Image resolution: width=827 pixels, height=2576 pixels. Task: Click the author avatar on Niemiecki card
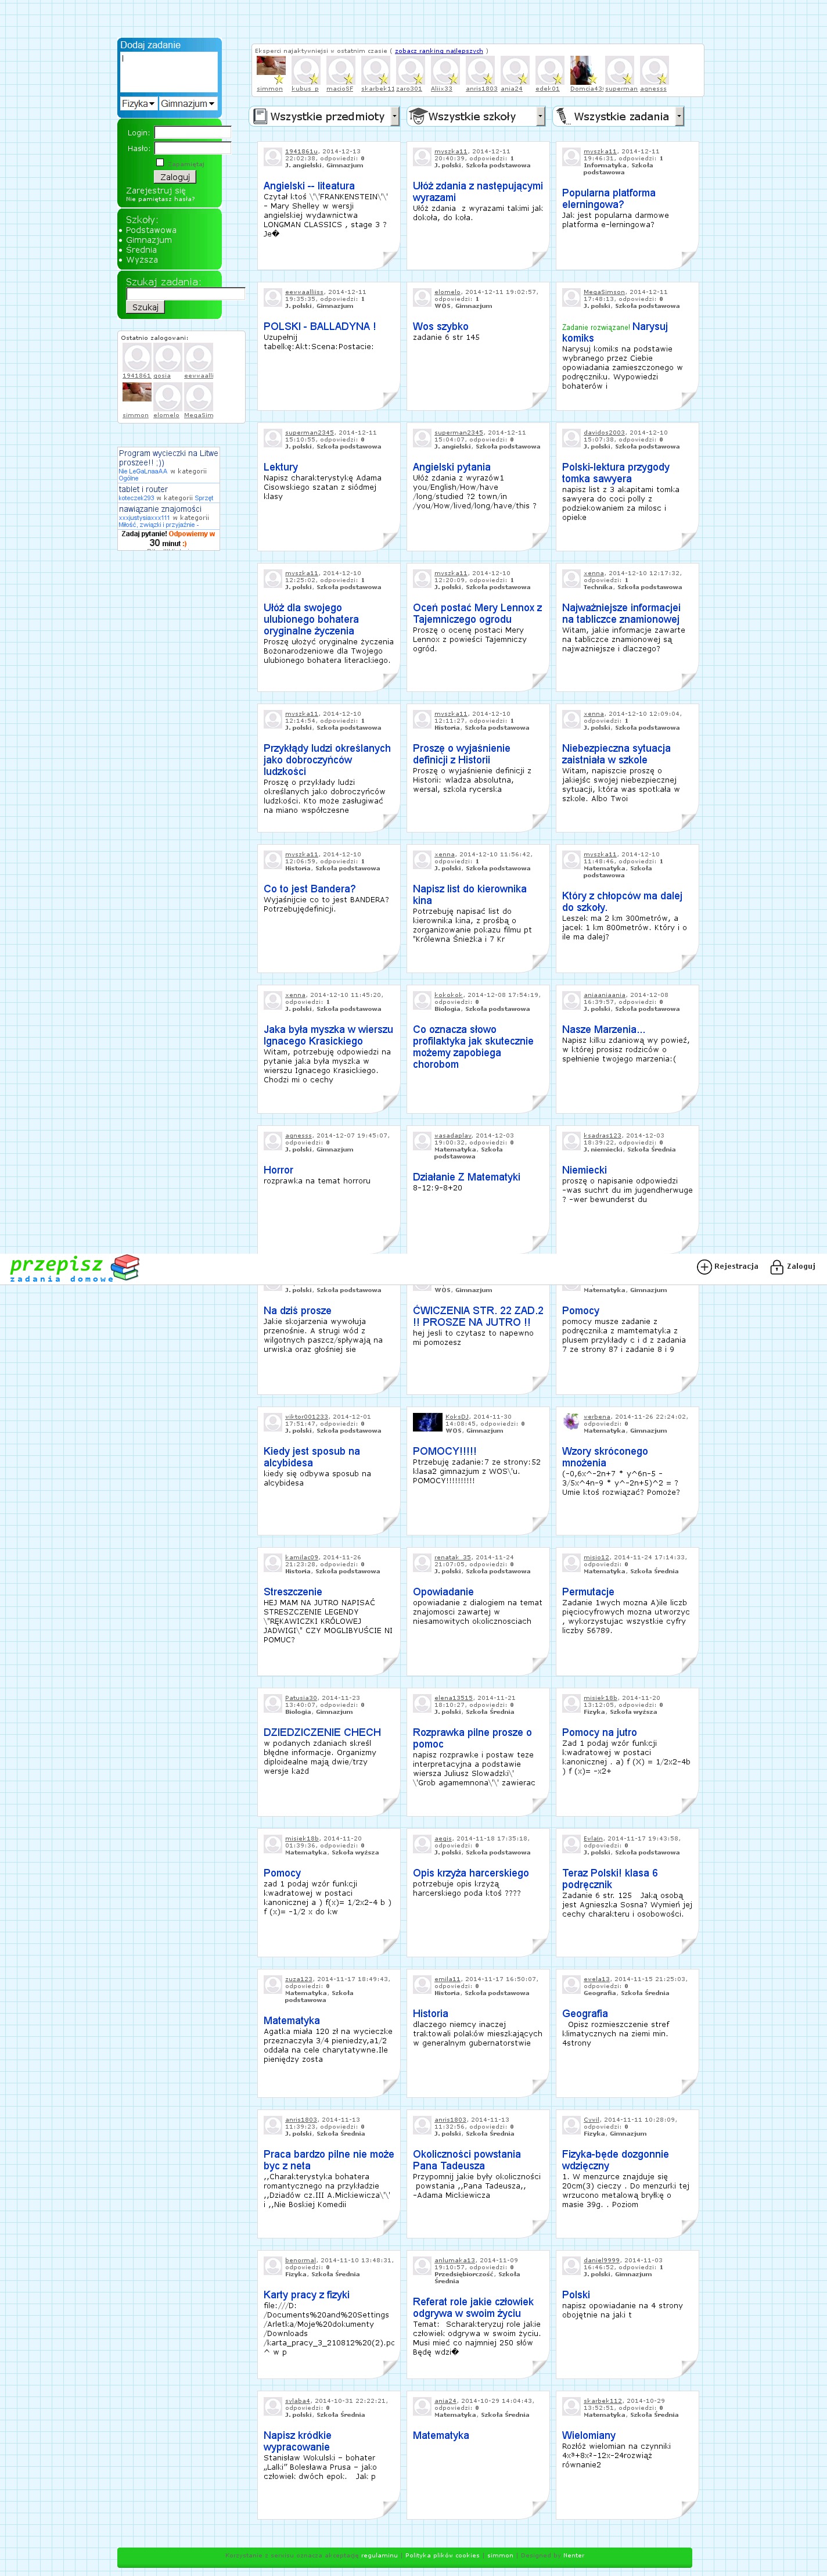pos(571,1141)
